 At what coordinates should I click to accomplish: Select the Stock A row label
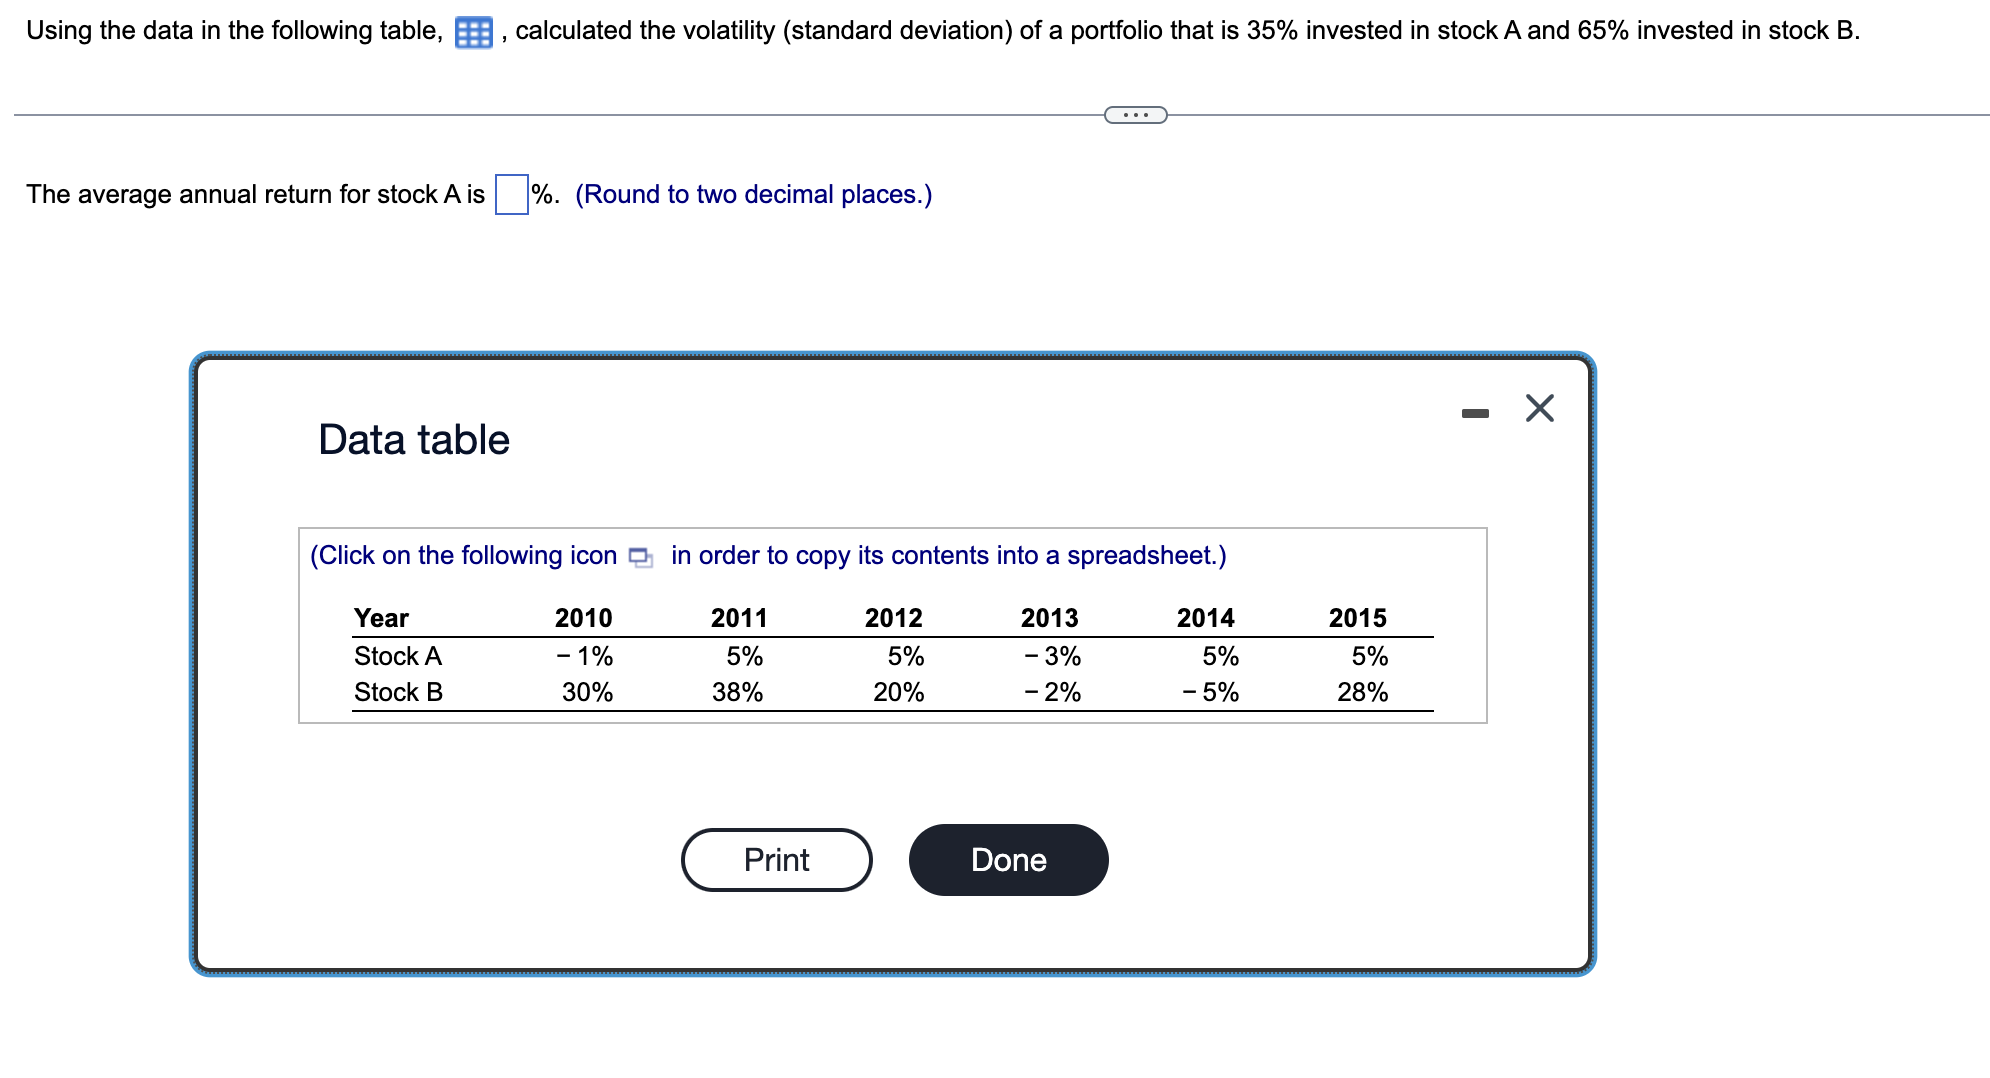coord(397,655)
